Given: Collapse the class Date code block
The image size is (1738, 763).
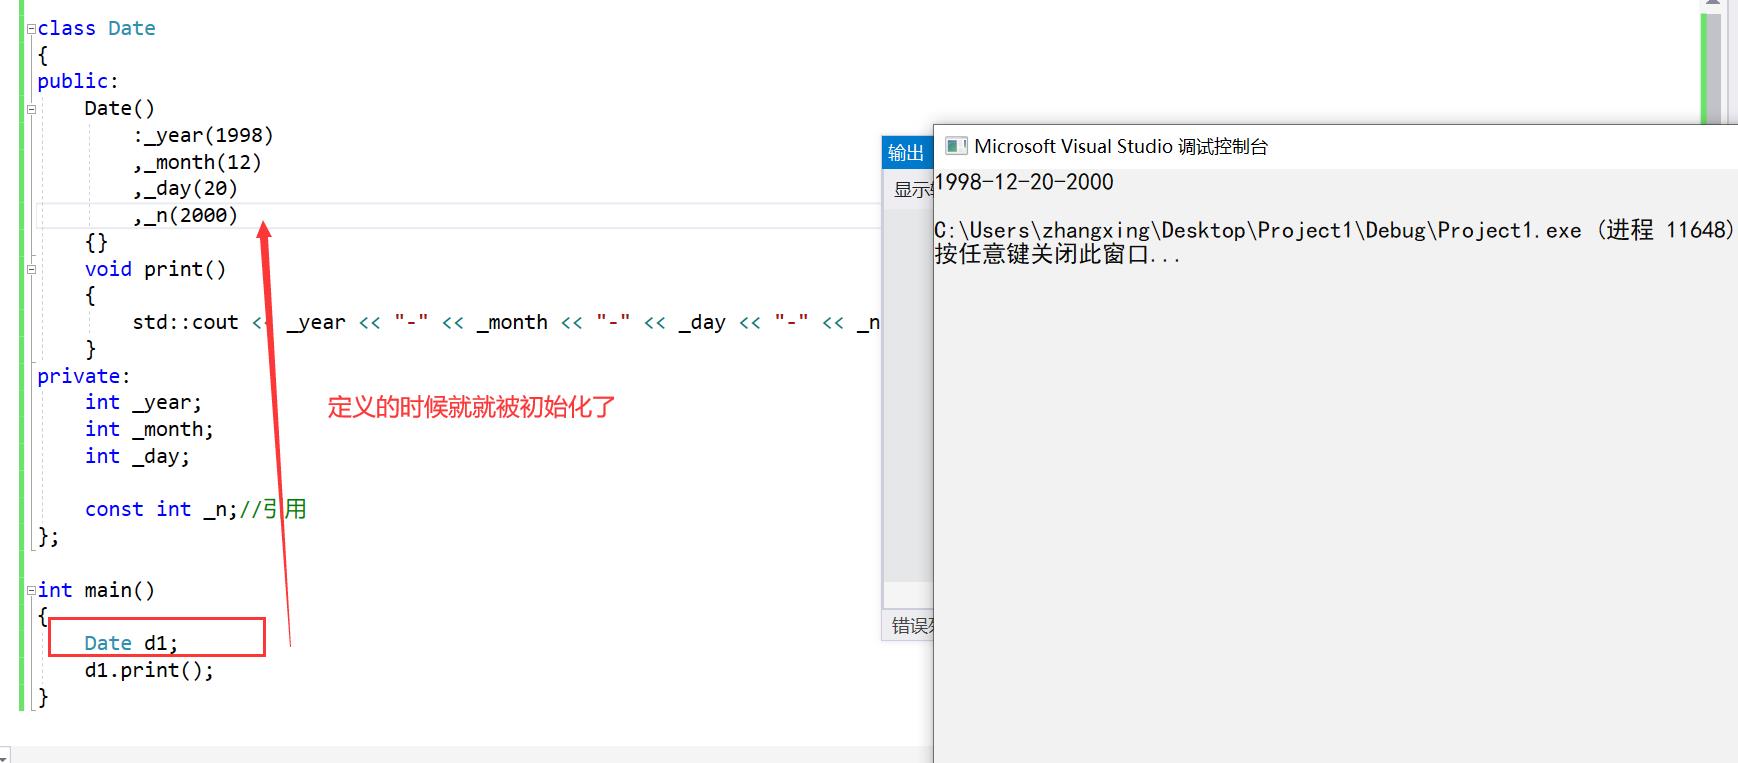Looking at the screenshot, I should [x=31, y=29].
